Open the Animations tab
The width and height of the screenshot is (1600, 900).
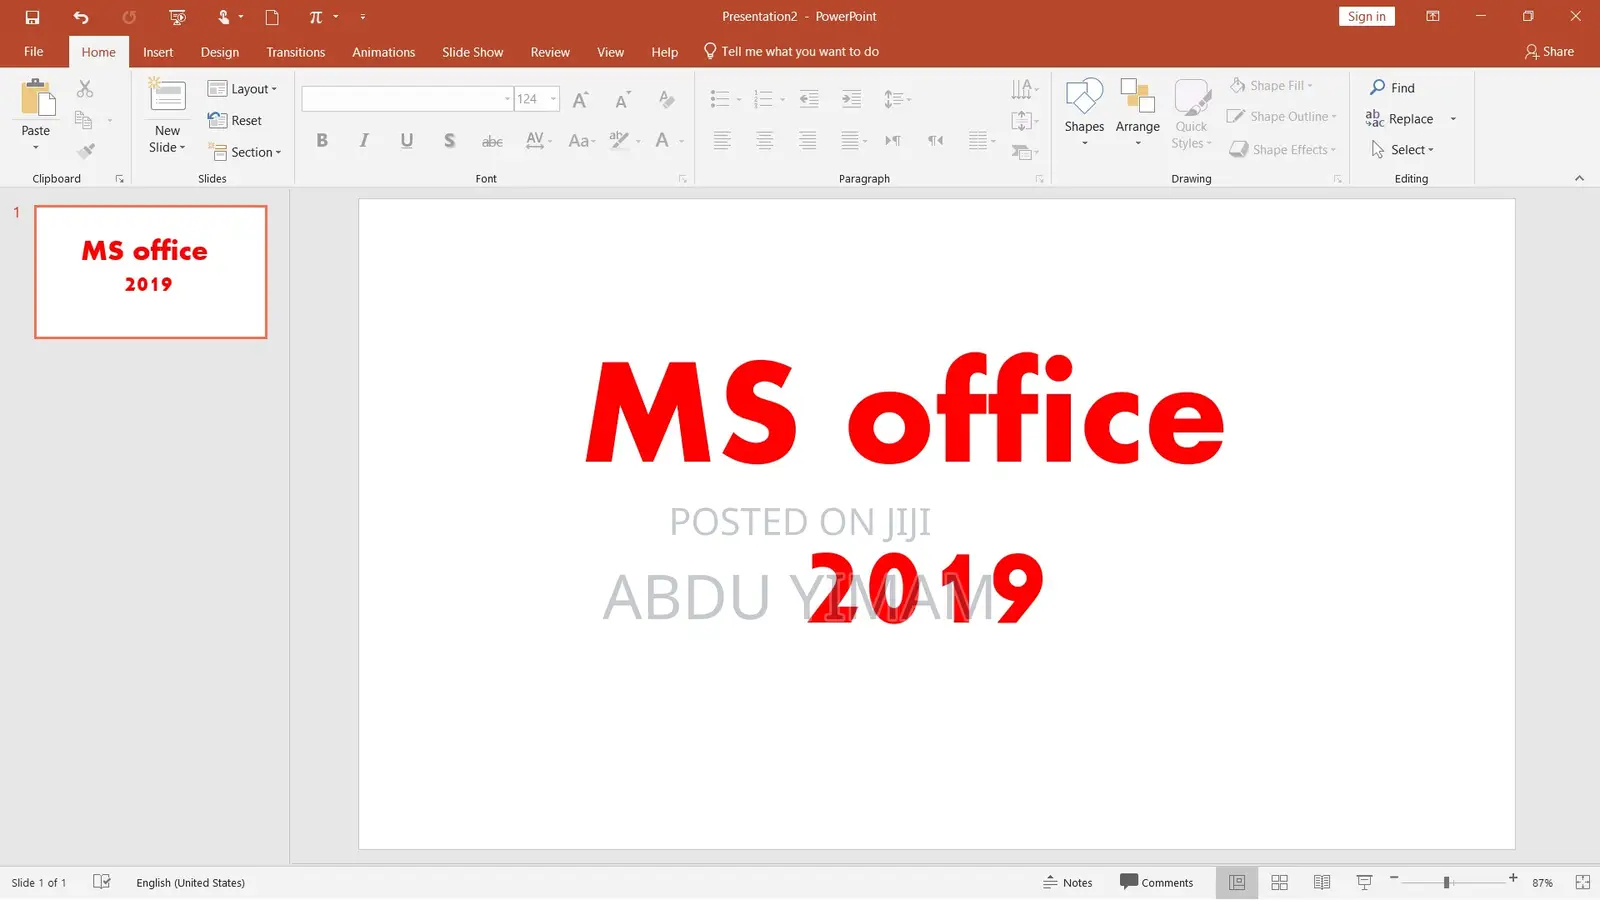[x=384, y=52]
